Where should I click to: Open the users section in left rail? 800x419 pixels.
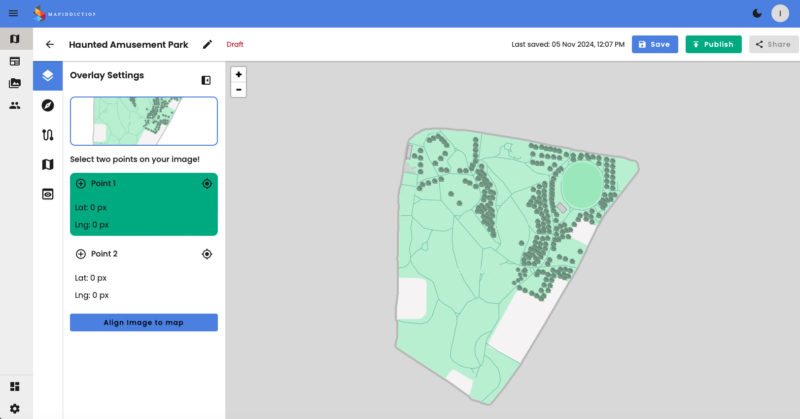click(x=14, y=105)
